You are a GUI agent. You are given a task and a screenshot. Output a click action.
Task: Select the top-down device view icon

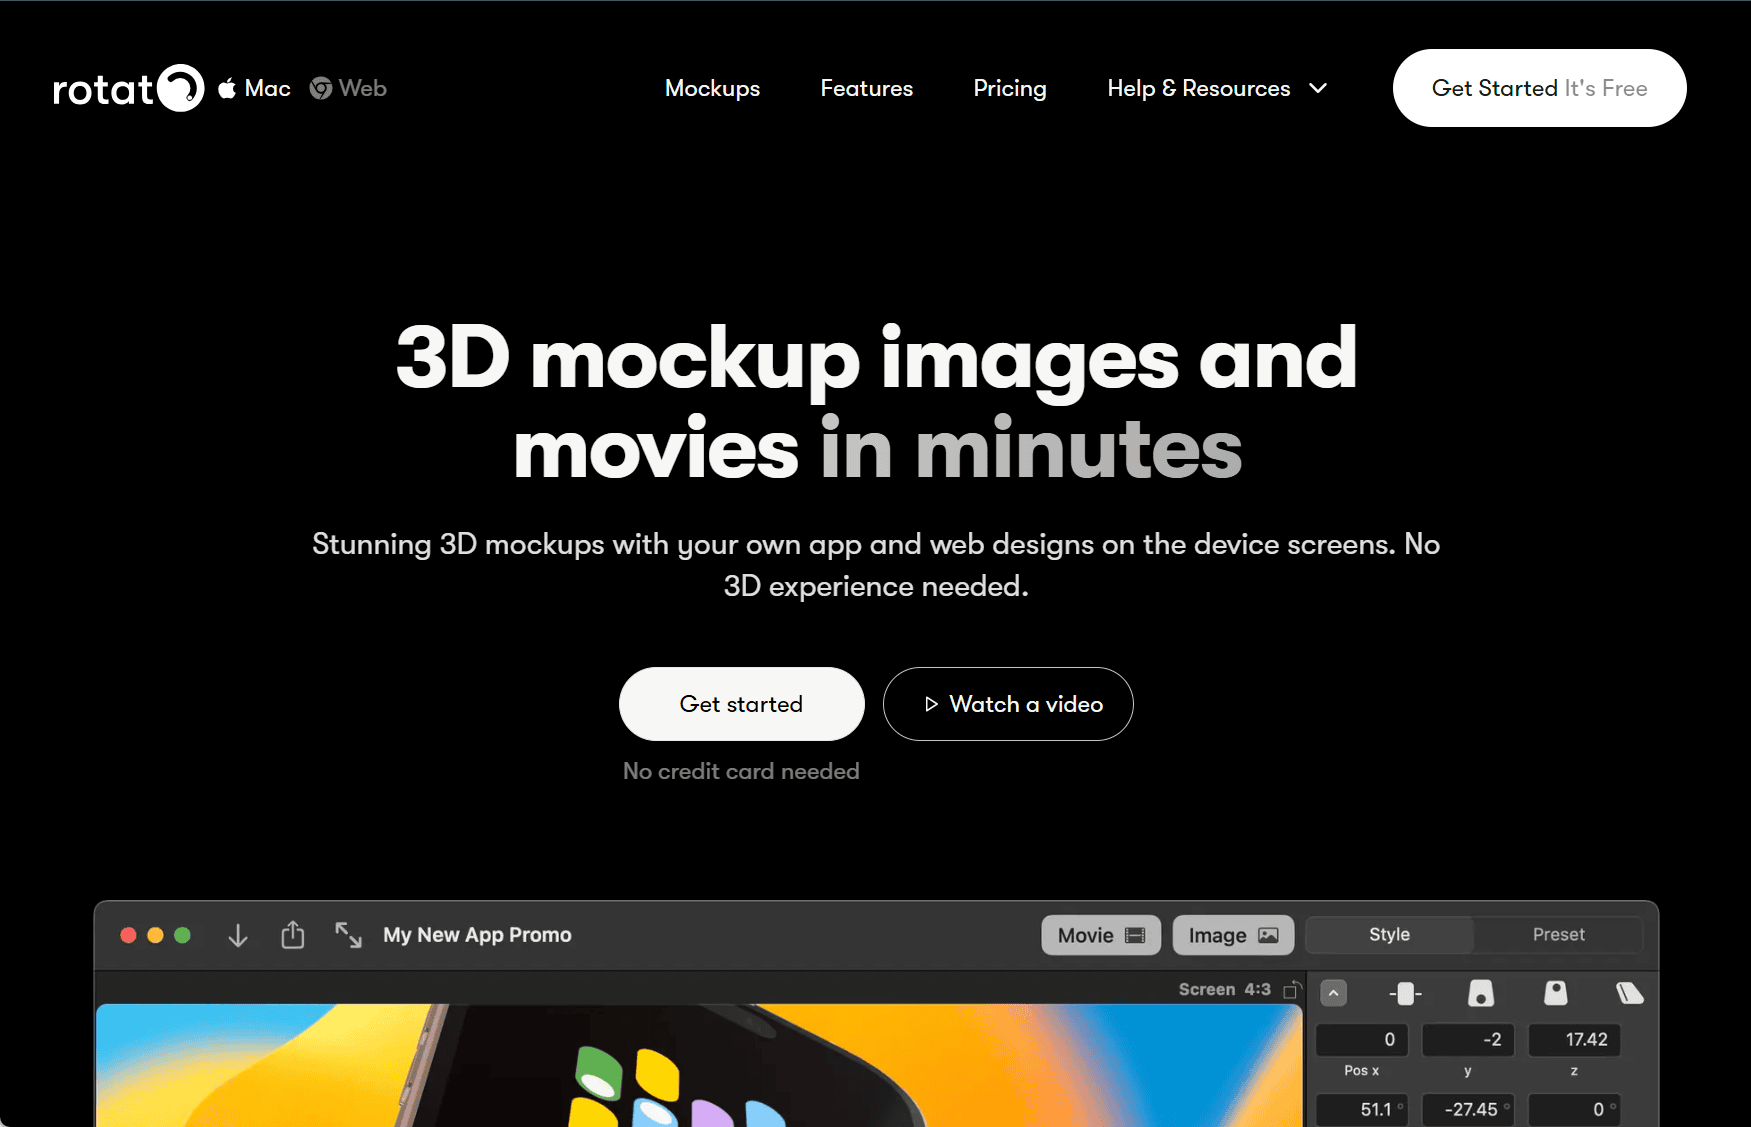[1555, 993]
